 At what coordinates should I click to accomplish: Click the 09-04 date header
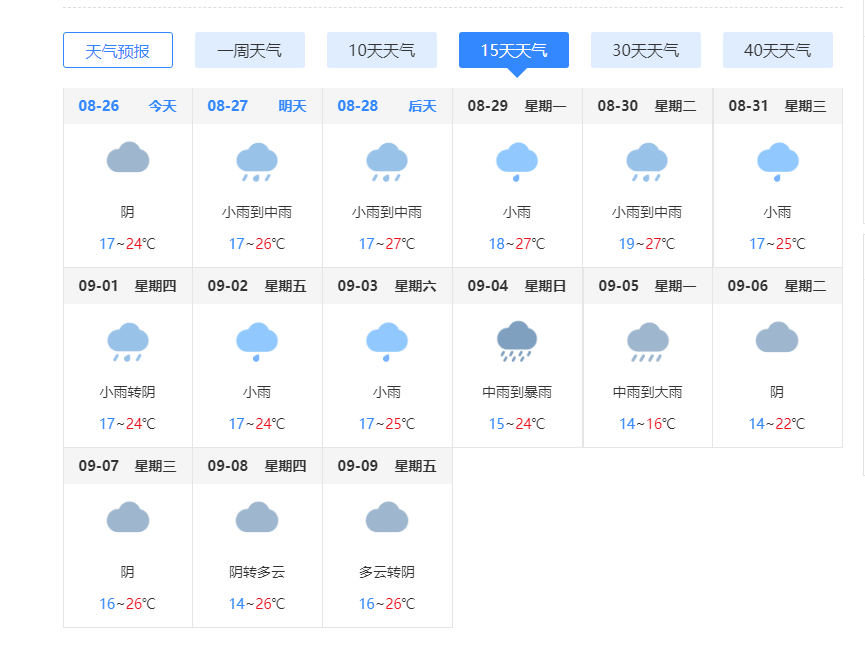(x=488, y=286)
